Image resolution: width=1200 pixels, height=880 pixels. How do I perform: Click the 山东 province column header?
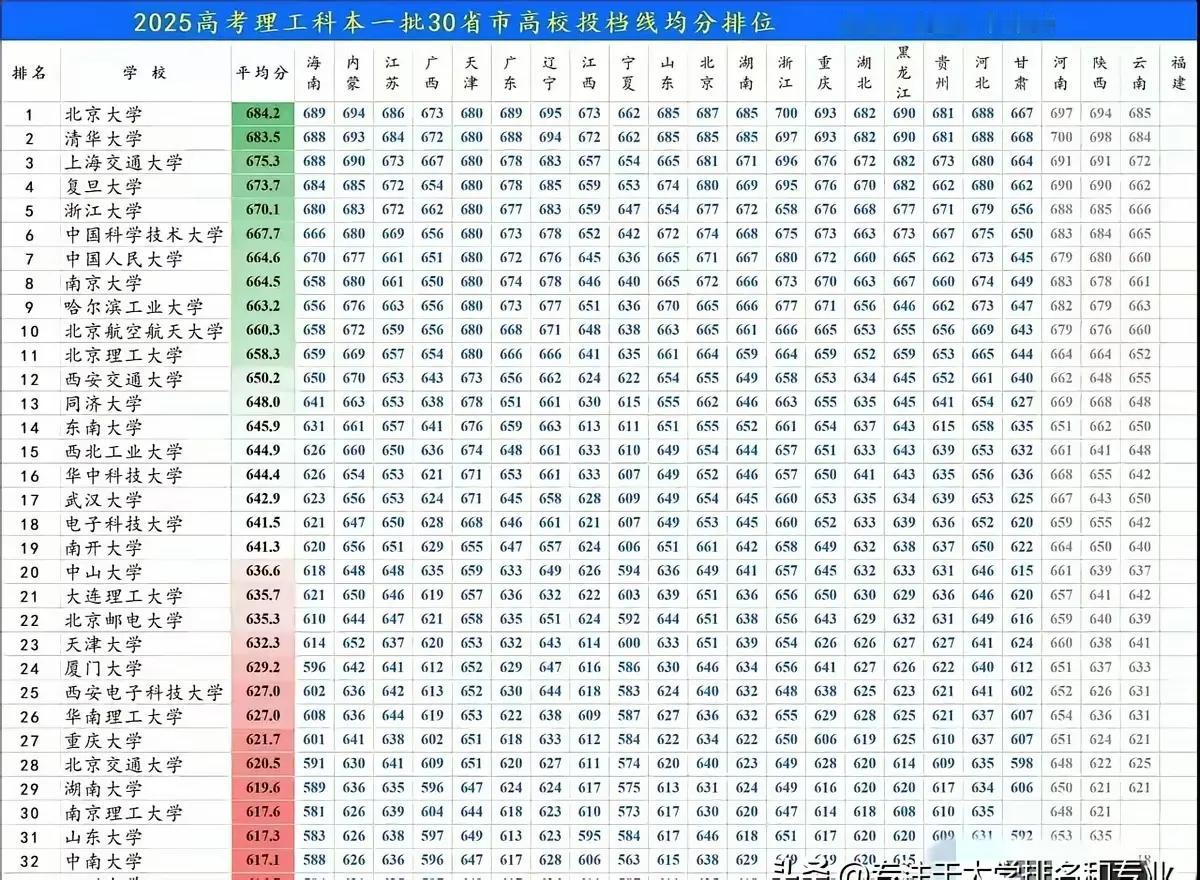coord(668,73)
